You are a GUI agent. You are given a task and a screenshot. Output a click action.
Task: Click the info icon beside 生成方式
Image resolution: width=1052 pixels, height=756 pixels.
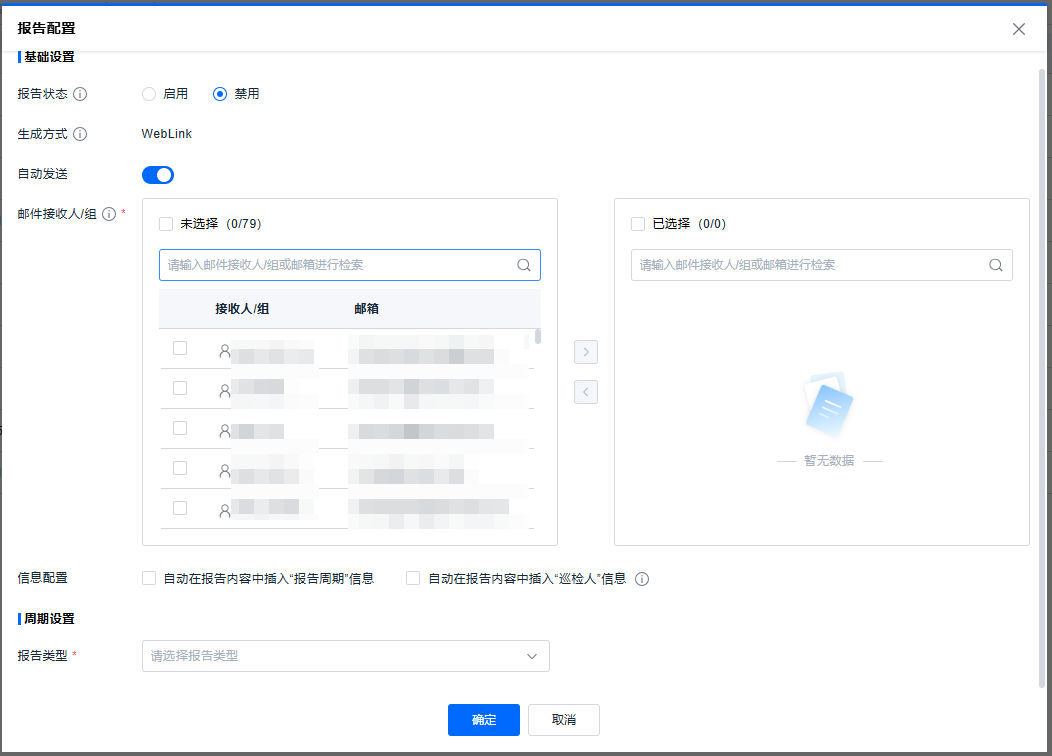[x=80, y=134]
